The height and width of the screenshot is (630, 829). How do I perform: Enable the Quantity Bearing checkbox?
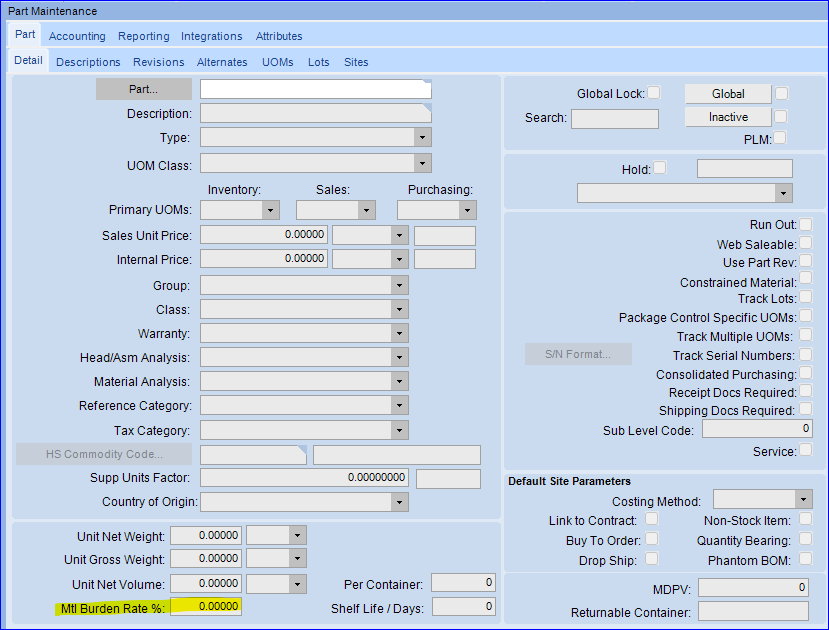[x=806, y=539]
